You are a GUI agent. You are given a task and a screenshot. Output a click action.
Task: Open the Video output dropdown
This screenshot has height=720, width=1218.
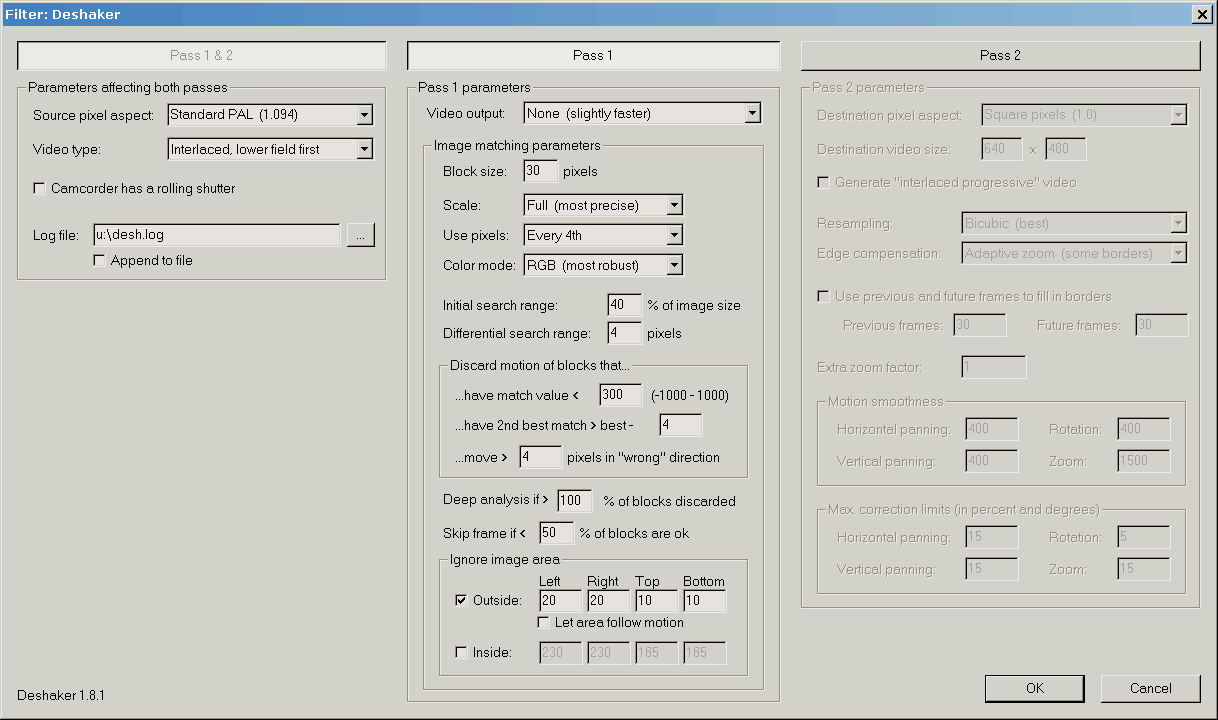(x=752, y=114)
